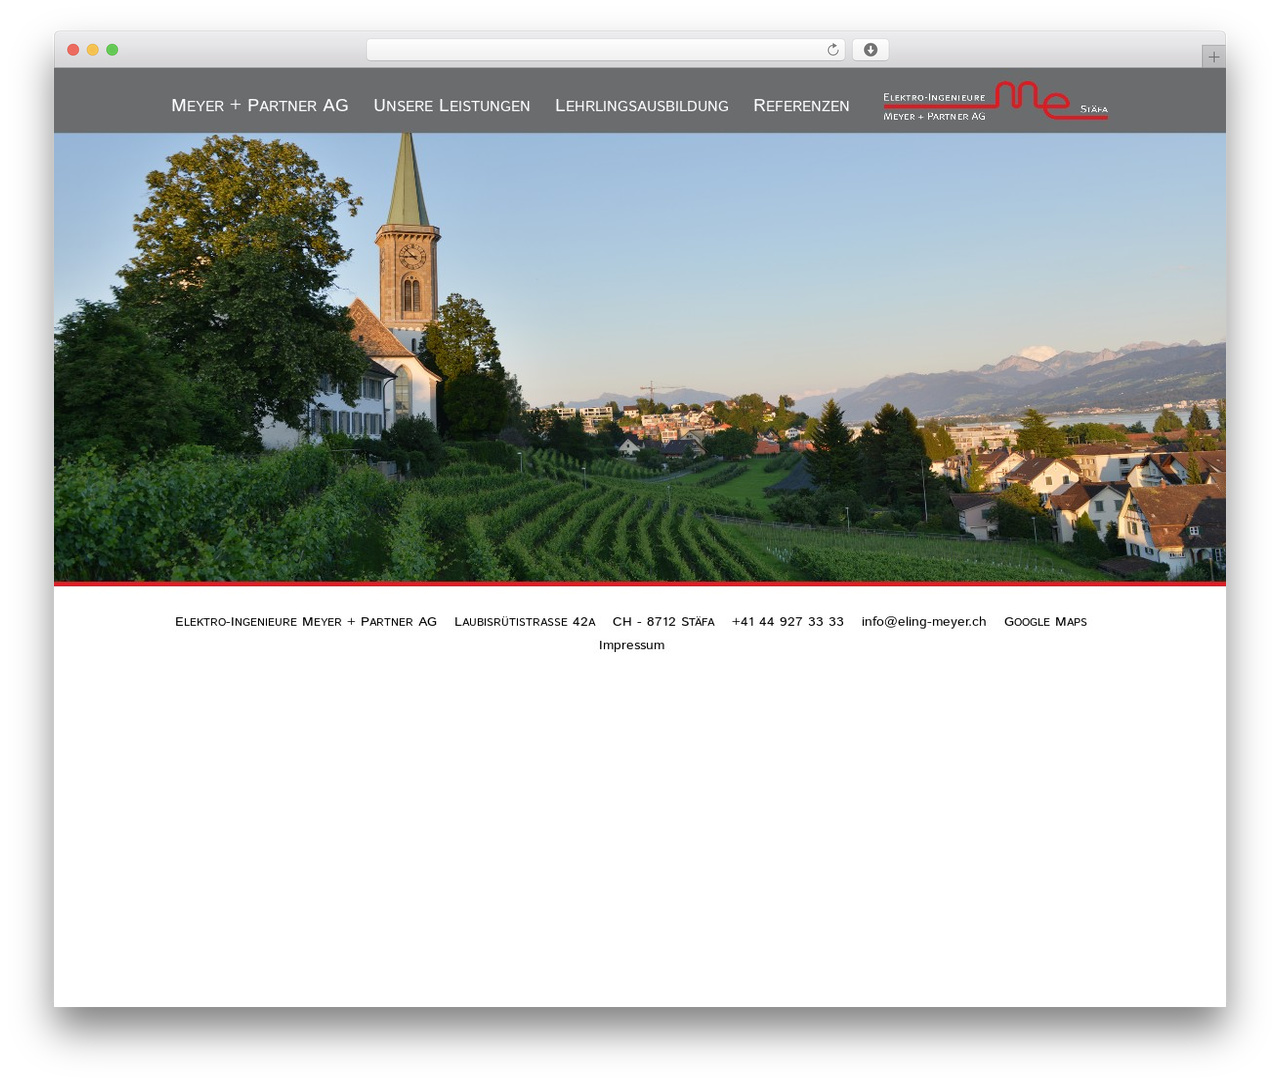Click the phone number +41 44 927 33 33

point(788,621)
